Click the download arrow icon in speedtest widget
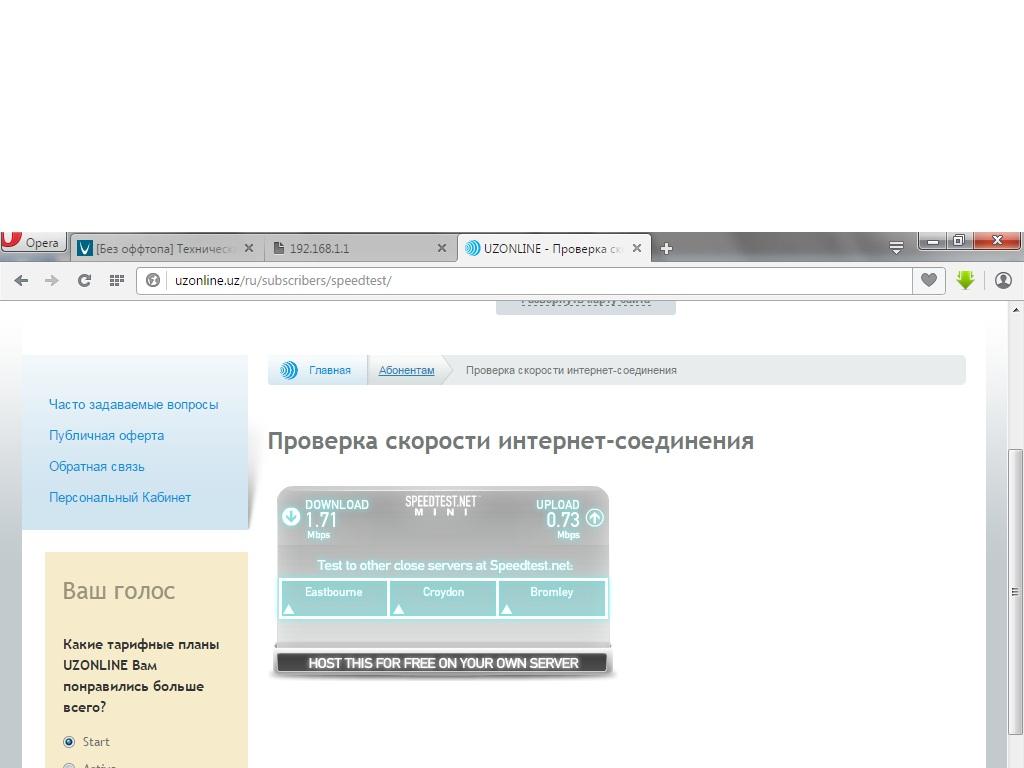 click(x=291, y=517)
